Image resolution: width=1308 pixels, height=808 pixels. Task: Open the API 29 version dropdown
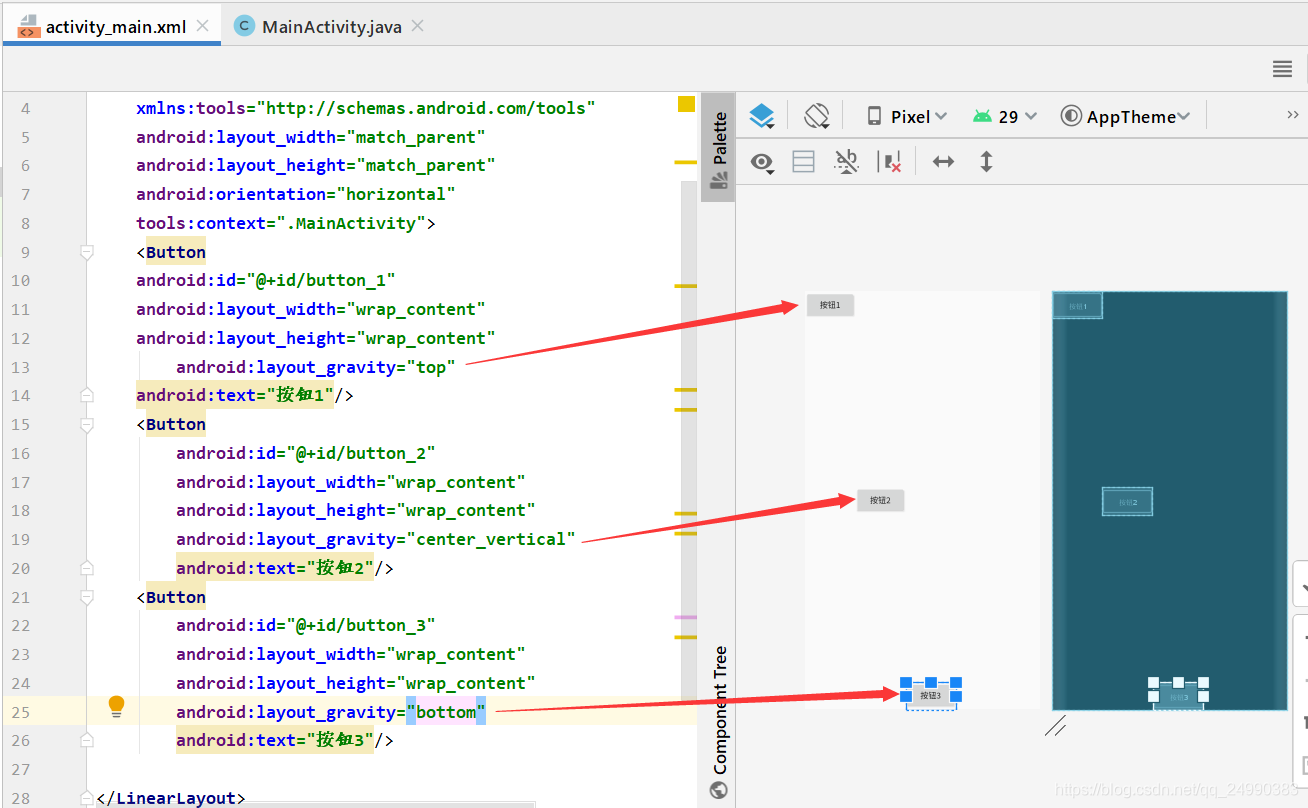tap(1005, 117)
